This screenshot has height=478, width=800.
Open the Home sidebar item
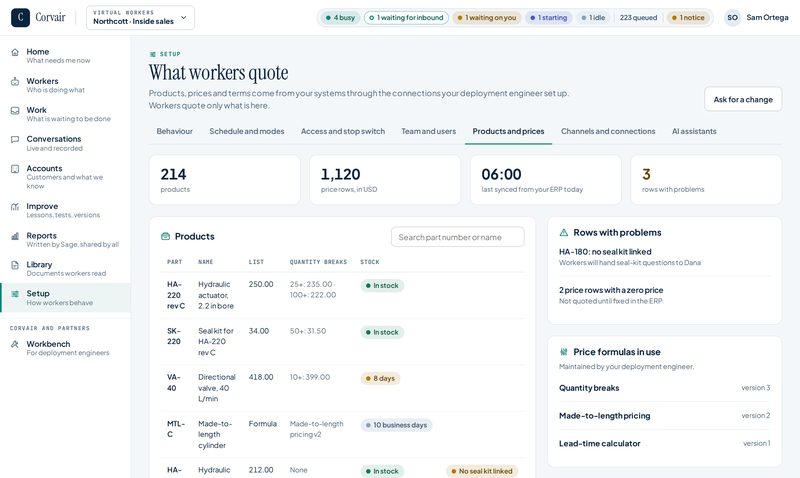[65, 56]
